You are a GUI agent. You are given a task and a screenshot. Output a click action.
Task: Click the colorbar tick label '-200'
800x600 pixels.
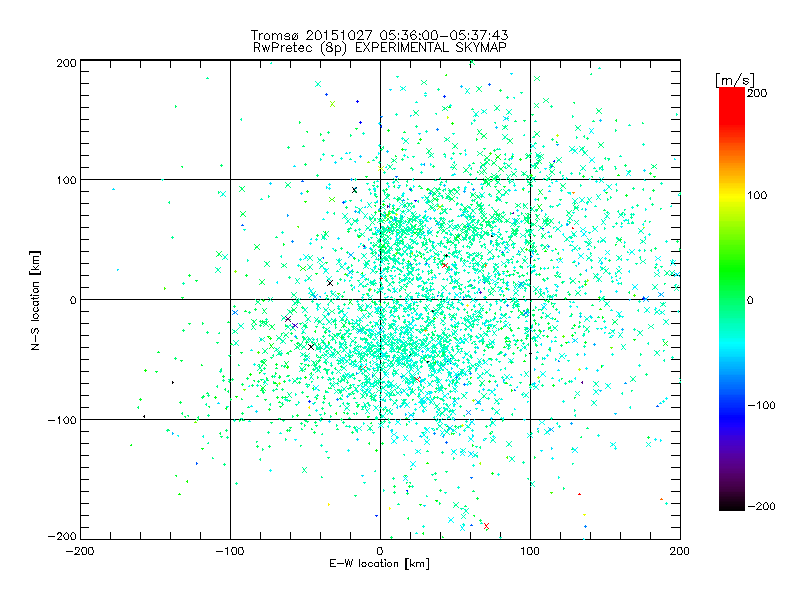coord(761,506)
